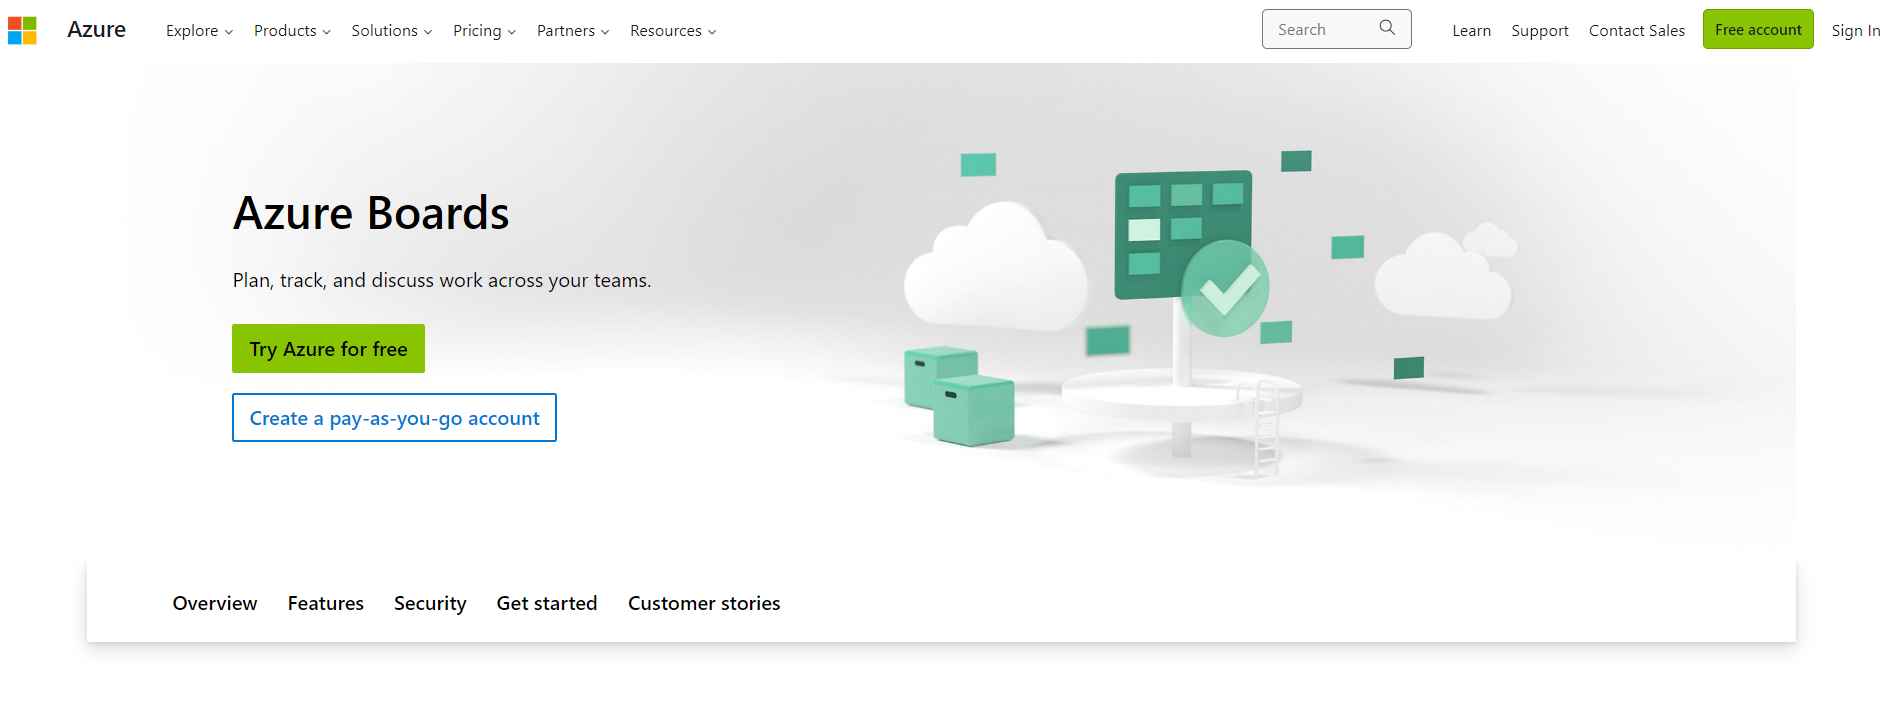The image size is (1889, 728).
Task: Expand the Products dropdown menu
Action: (x=292, y=31)
